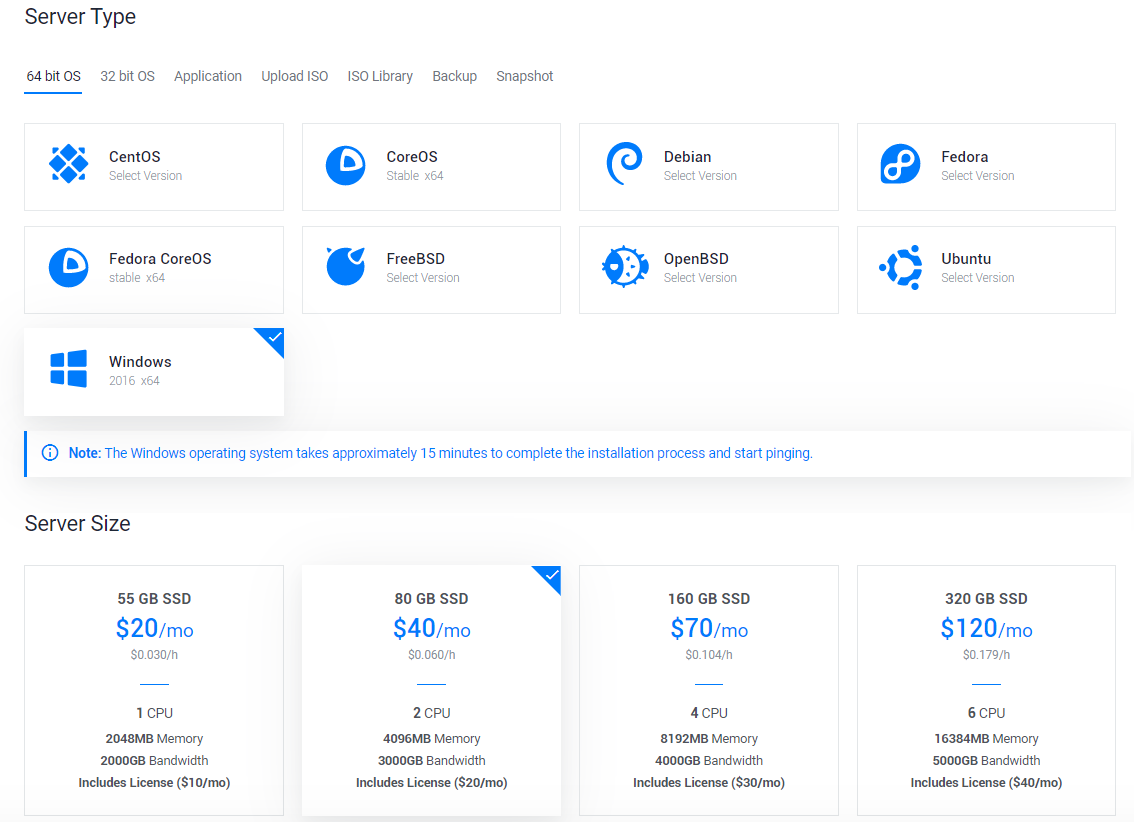Click the OpenBSD name label
The height and width of the screenshot is (822, 1134).
696,259
